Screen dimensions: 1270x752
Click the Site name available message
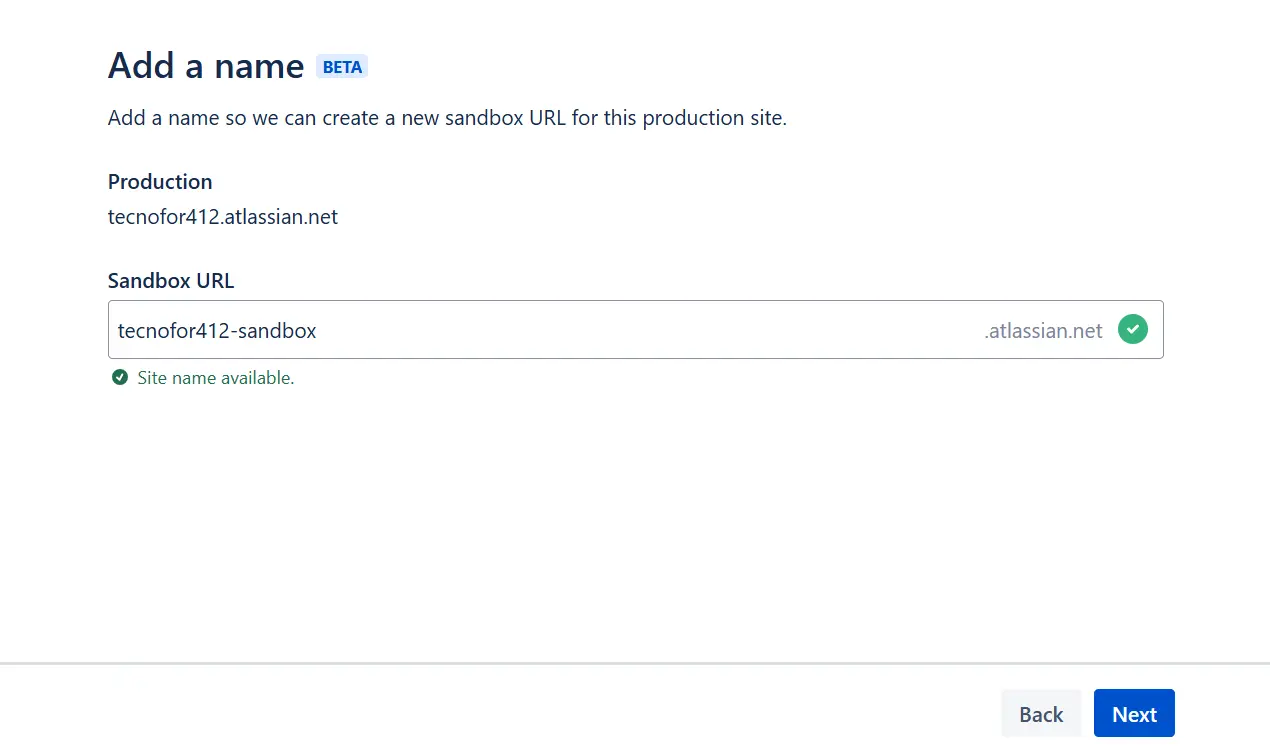pyautogui.click(x=216, y=378)
